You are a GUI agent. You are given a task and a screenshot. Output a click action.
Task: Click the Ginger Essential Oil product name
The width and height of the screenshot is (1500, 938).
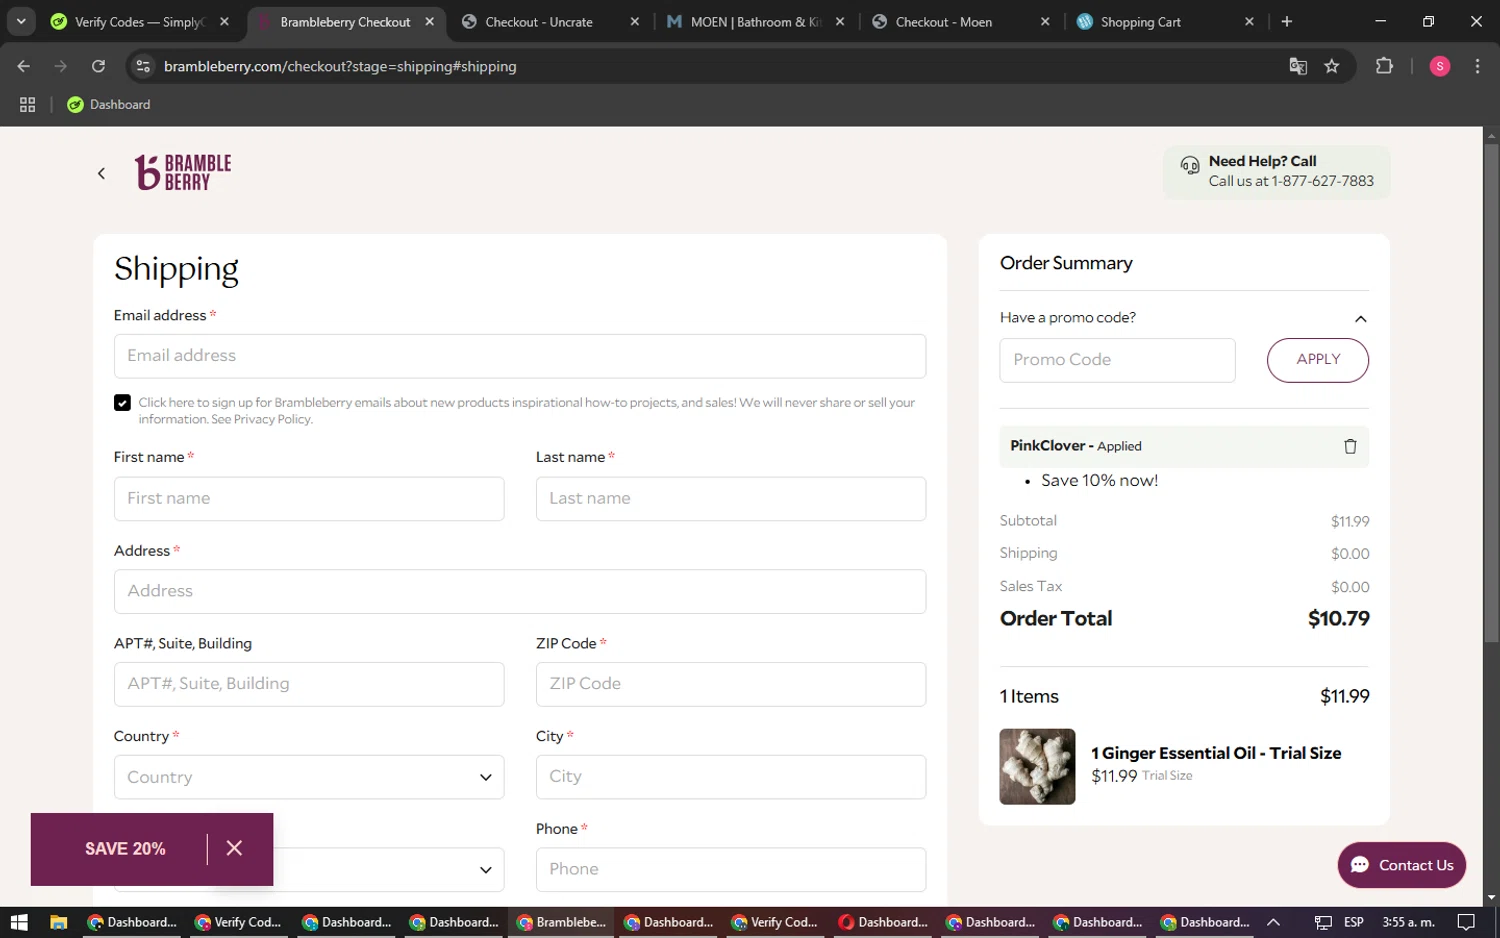pos(1216,753)
